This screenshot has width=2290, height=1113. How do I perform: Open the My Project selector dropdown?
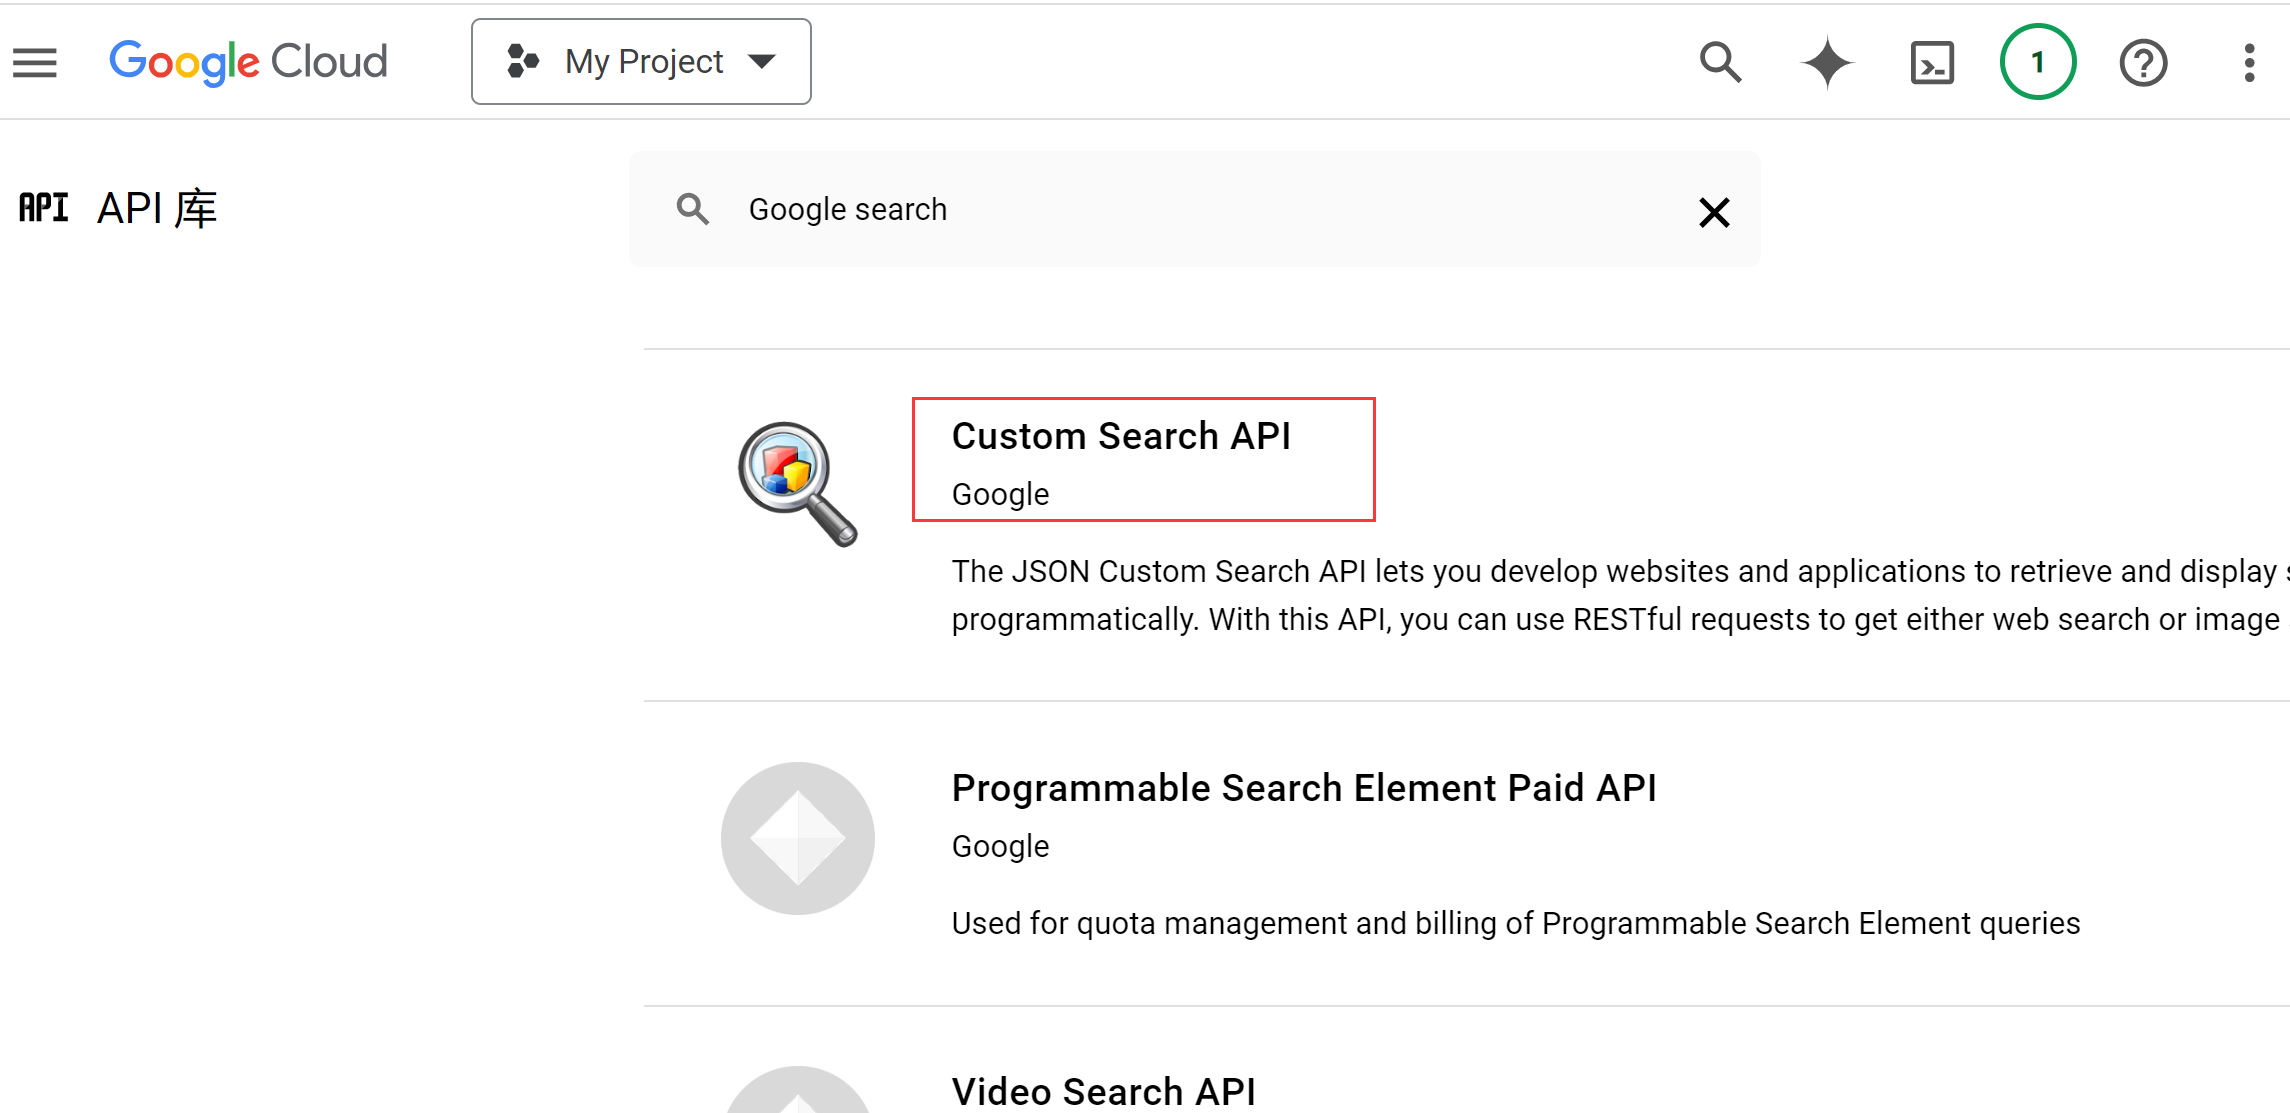(x=641, y=62)
